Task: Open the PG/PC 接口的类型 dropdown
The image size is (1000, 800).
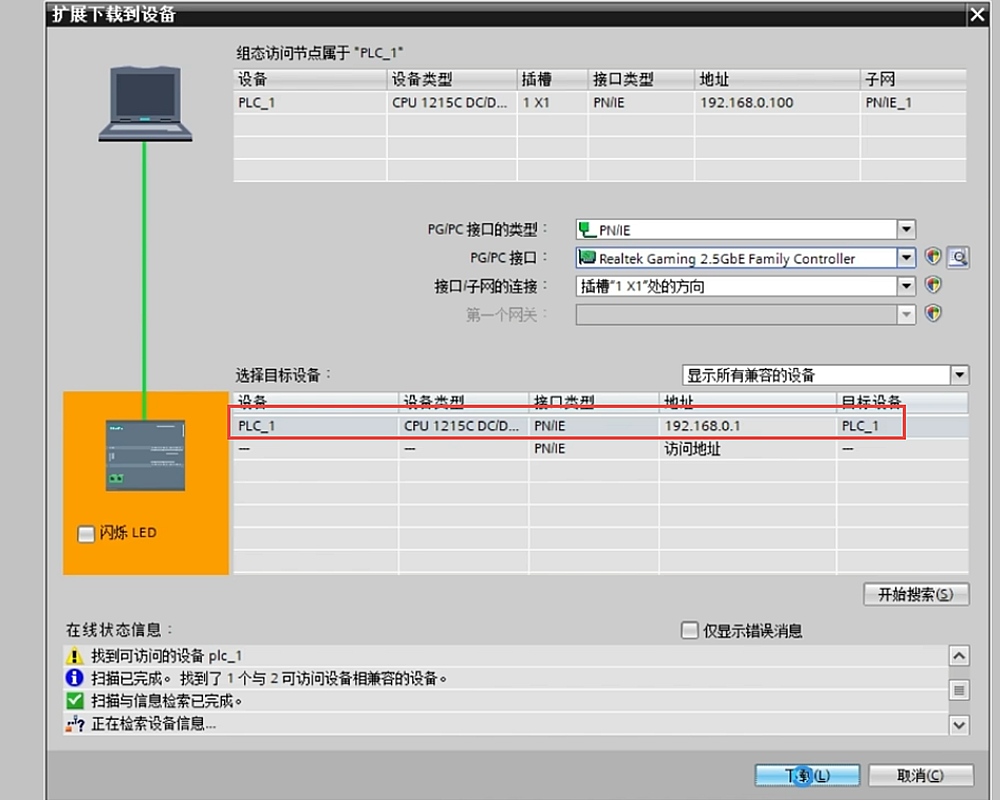Action: pos(906,230)
